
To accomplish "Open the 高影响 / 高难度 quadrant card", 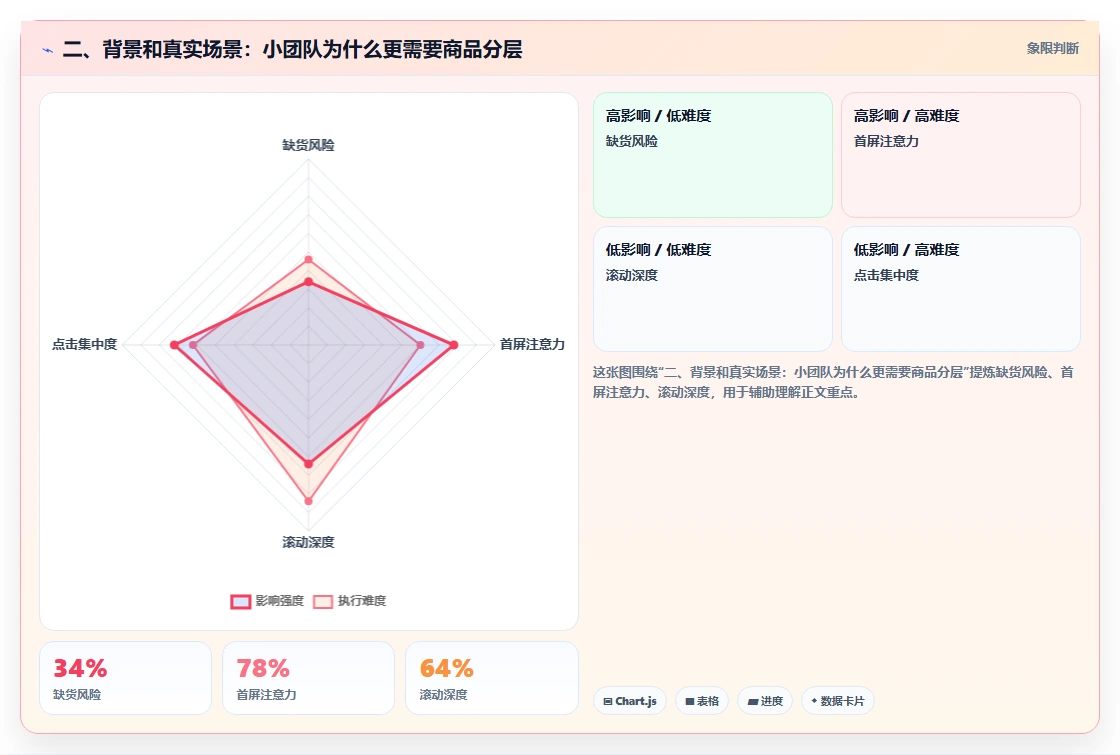I will pos(961,155).
